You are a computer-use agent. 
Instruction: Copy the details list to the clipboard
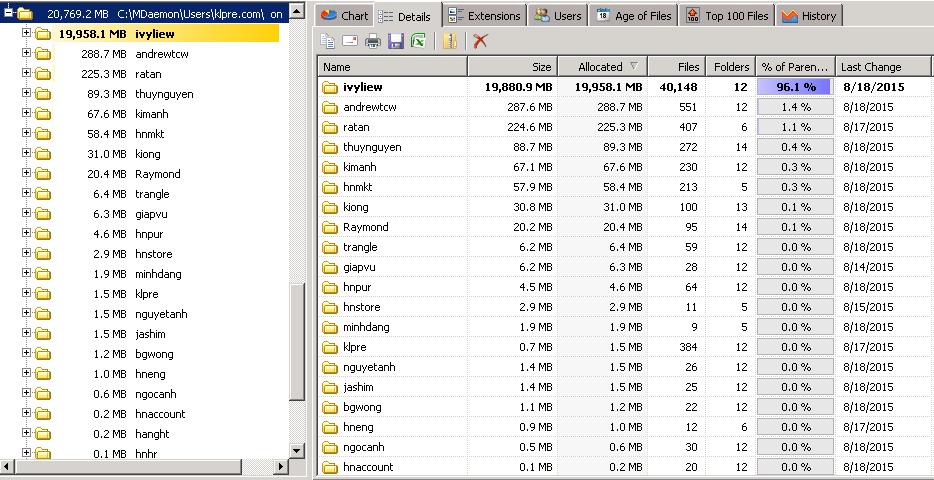pos(327,40)
